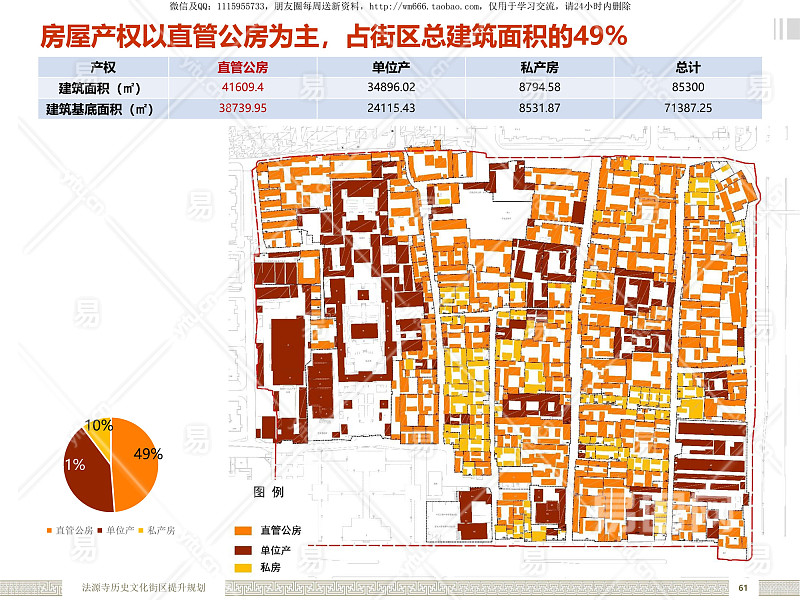Screen dimensions: 800x600
Task: Select the value 34896.02 in the table
Action: [391, 87]
